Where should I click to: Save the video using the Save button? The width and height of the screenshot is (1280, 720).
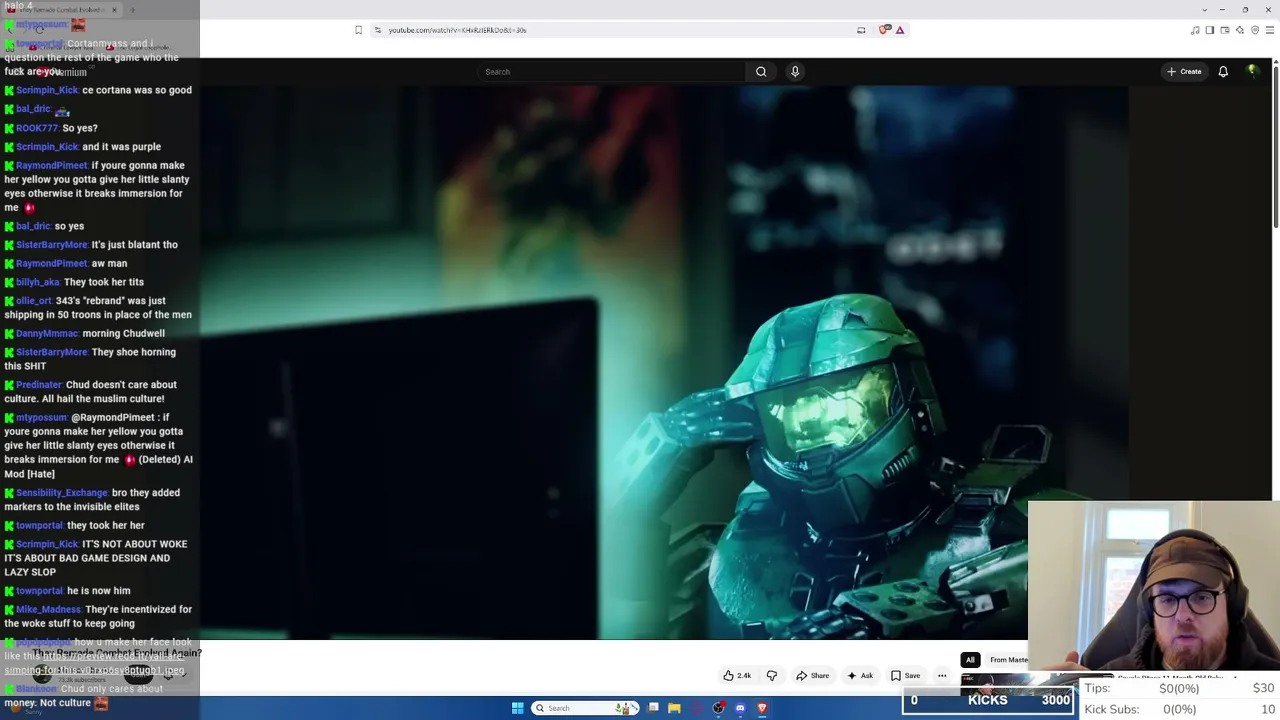pyautogui.click(x=905, y=676)
